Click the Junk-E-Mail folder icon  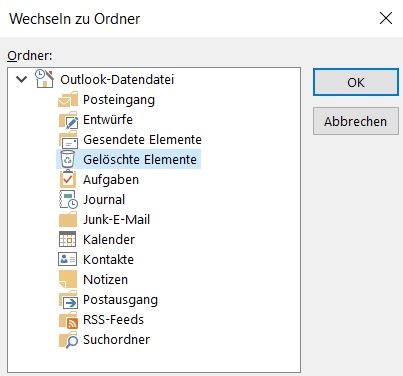68,219
